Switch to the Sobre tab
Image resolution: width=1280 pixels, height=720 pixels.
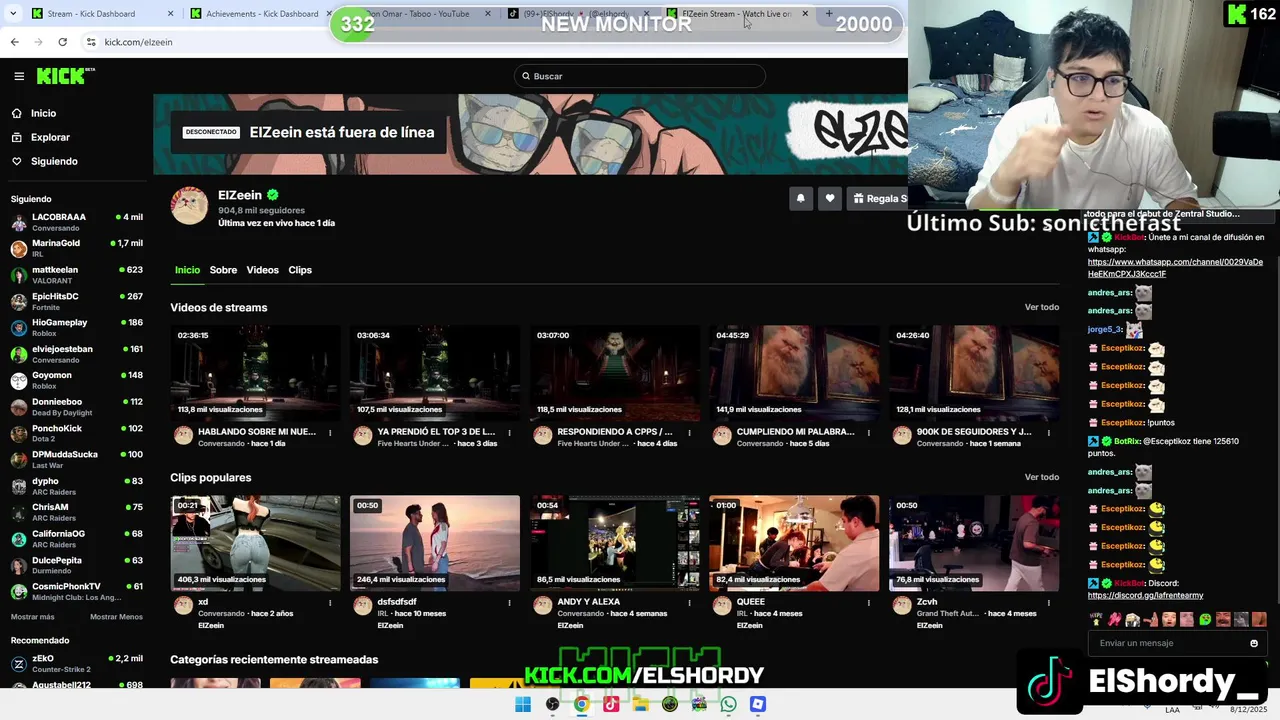(223, 270)
